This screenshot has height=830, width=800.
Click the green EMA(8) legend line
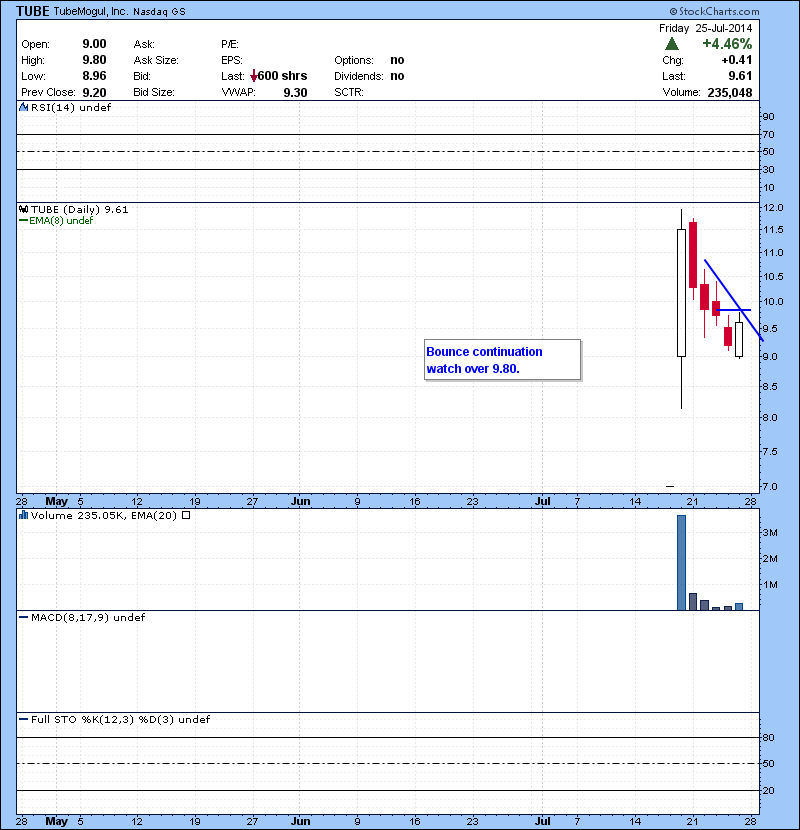tap(23, 220)
